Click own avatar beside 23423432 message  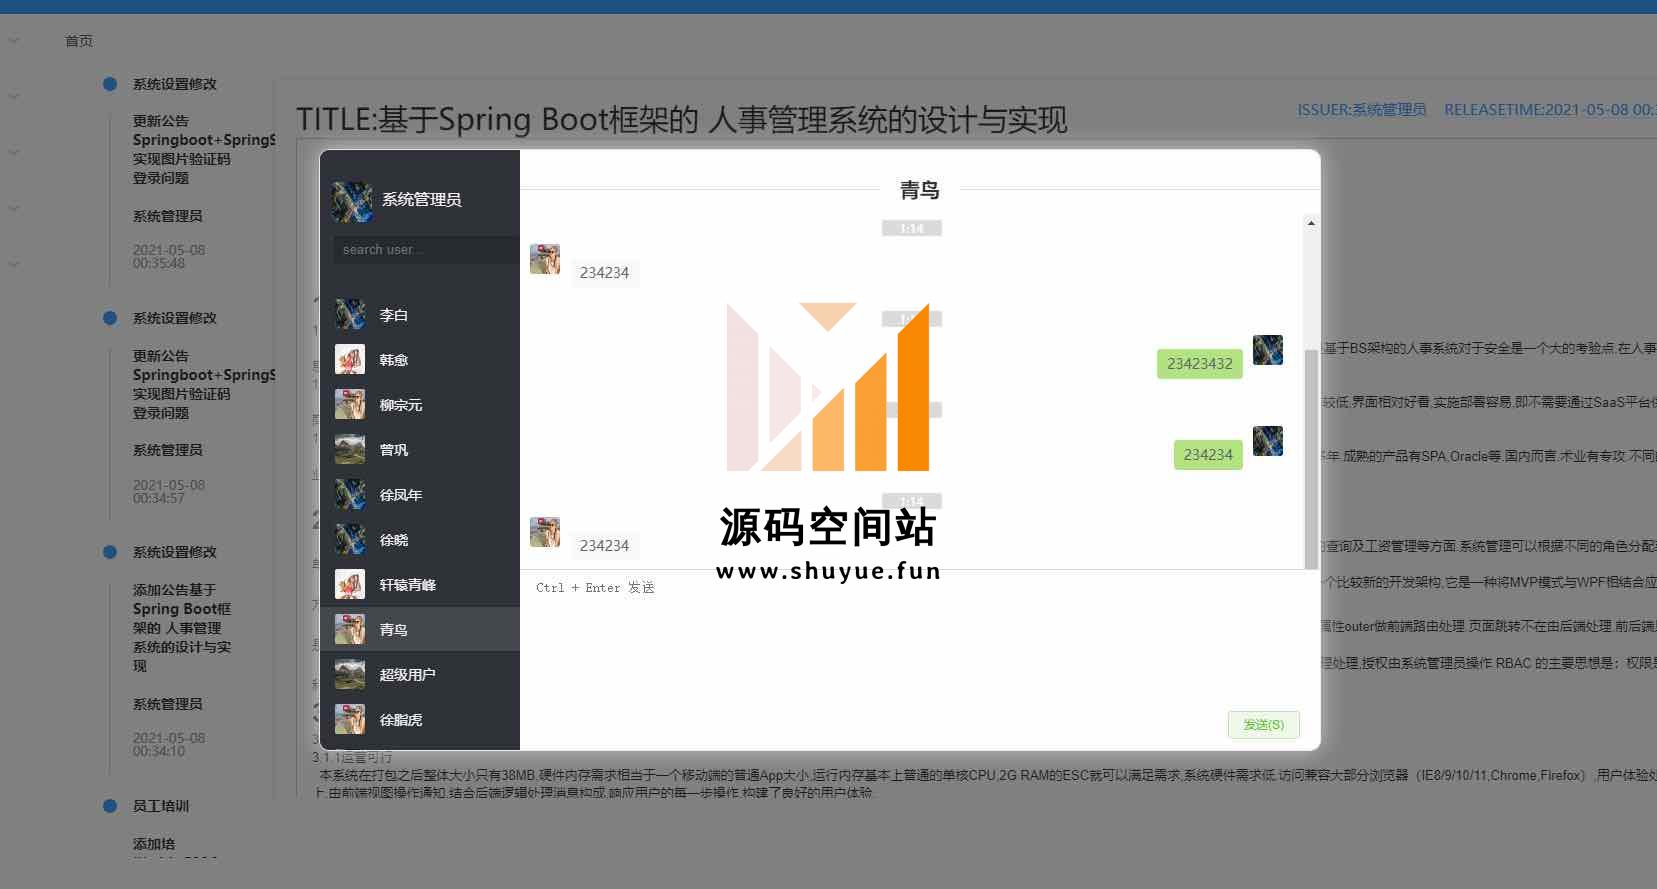(1268, 350)
